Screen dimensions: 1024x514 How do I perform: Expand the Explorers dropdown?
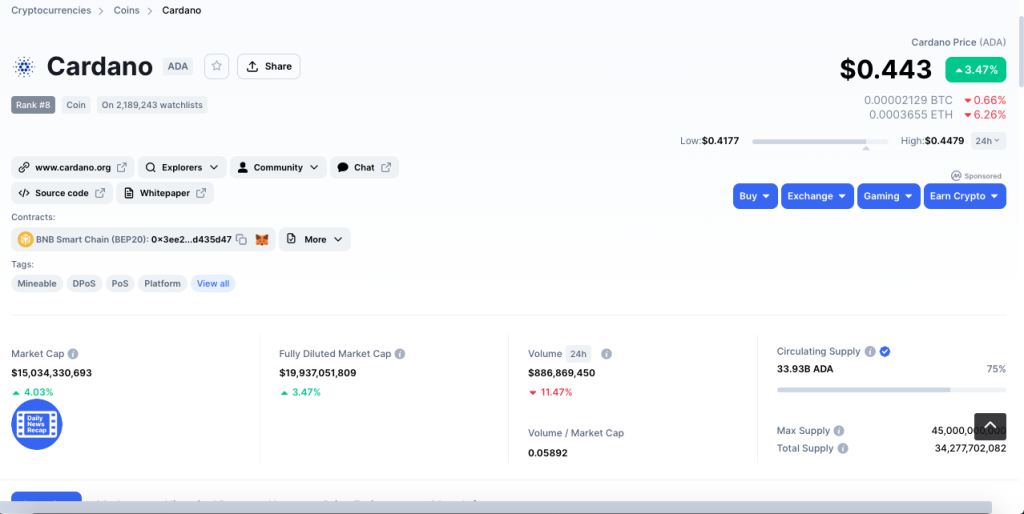182,167
